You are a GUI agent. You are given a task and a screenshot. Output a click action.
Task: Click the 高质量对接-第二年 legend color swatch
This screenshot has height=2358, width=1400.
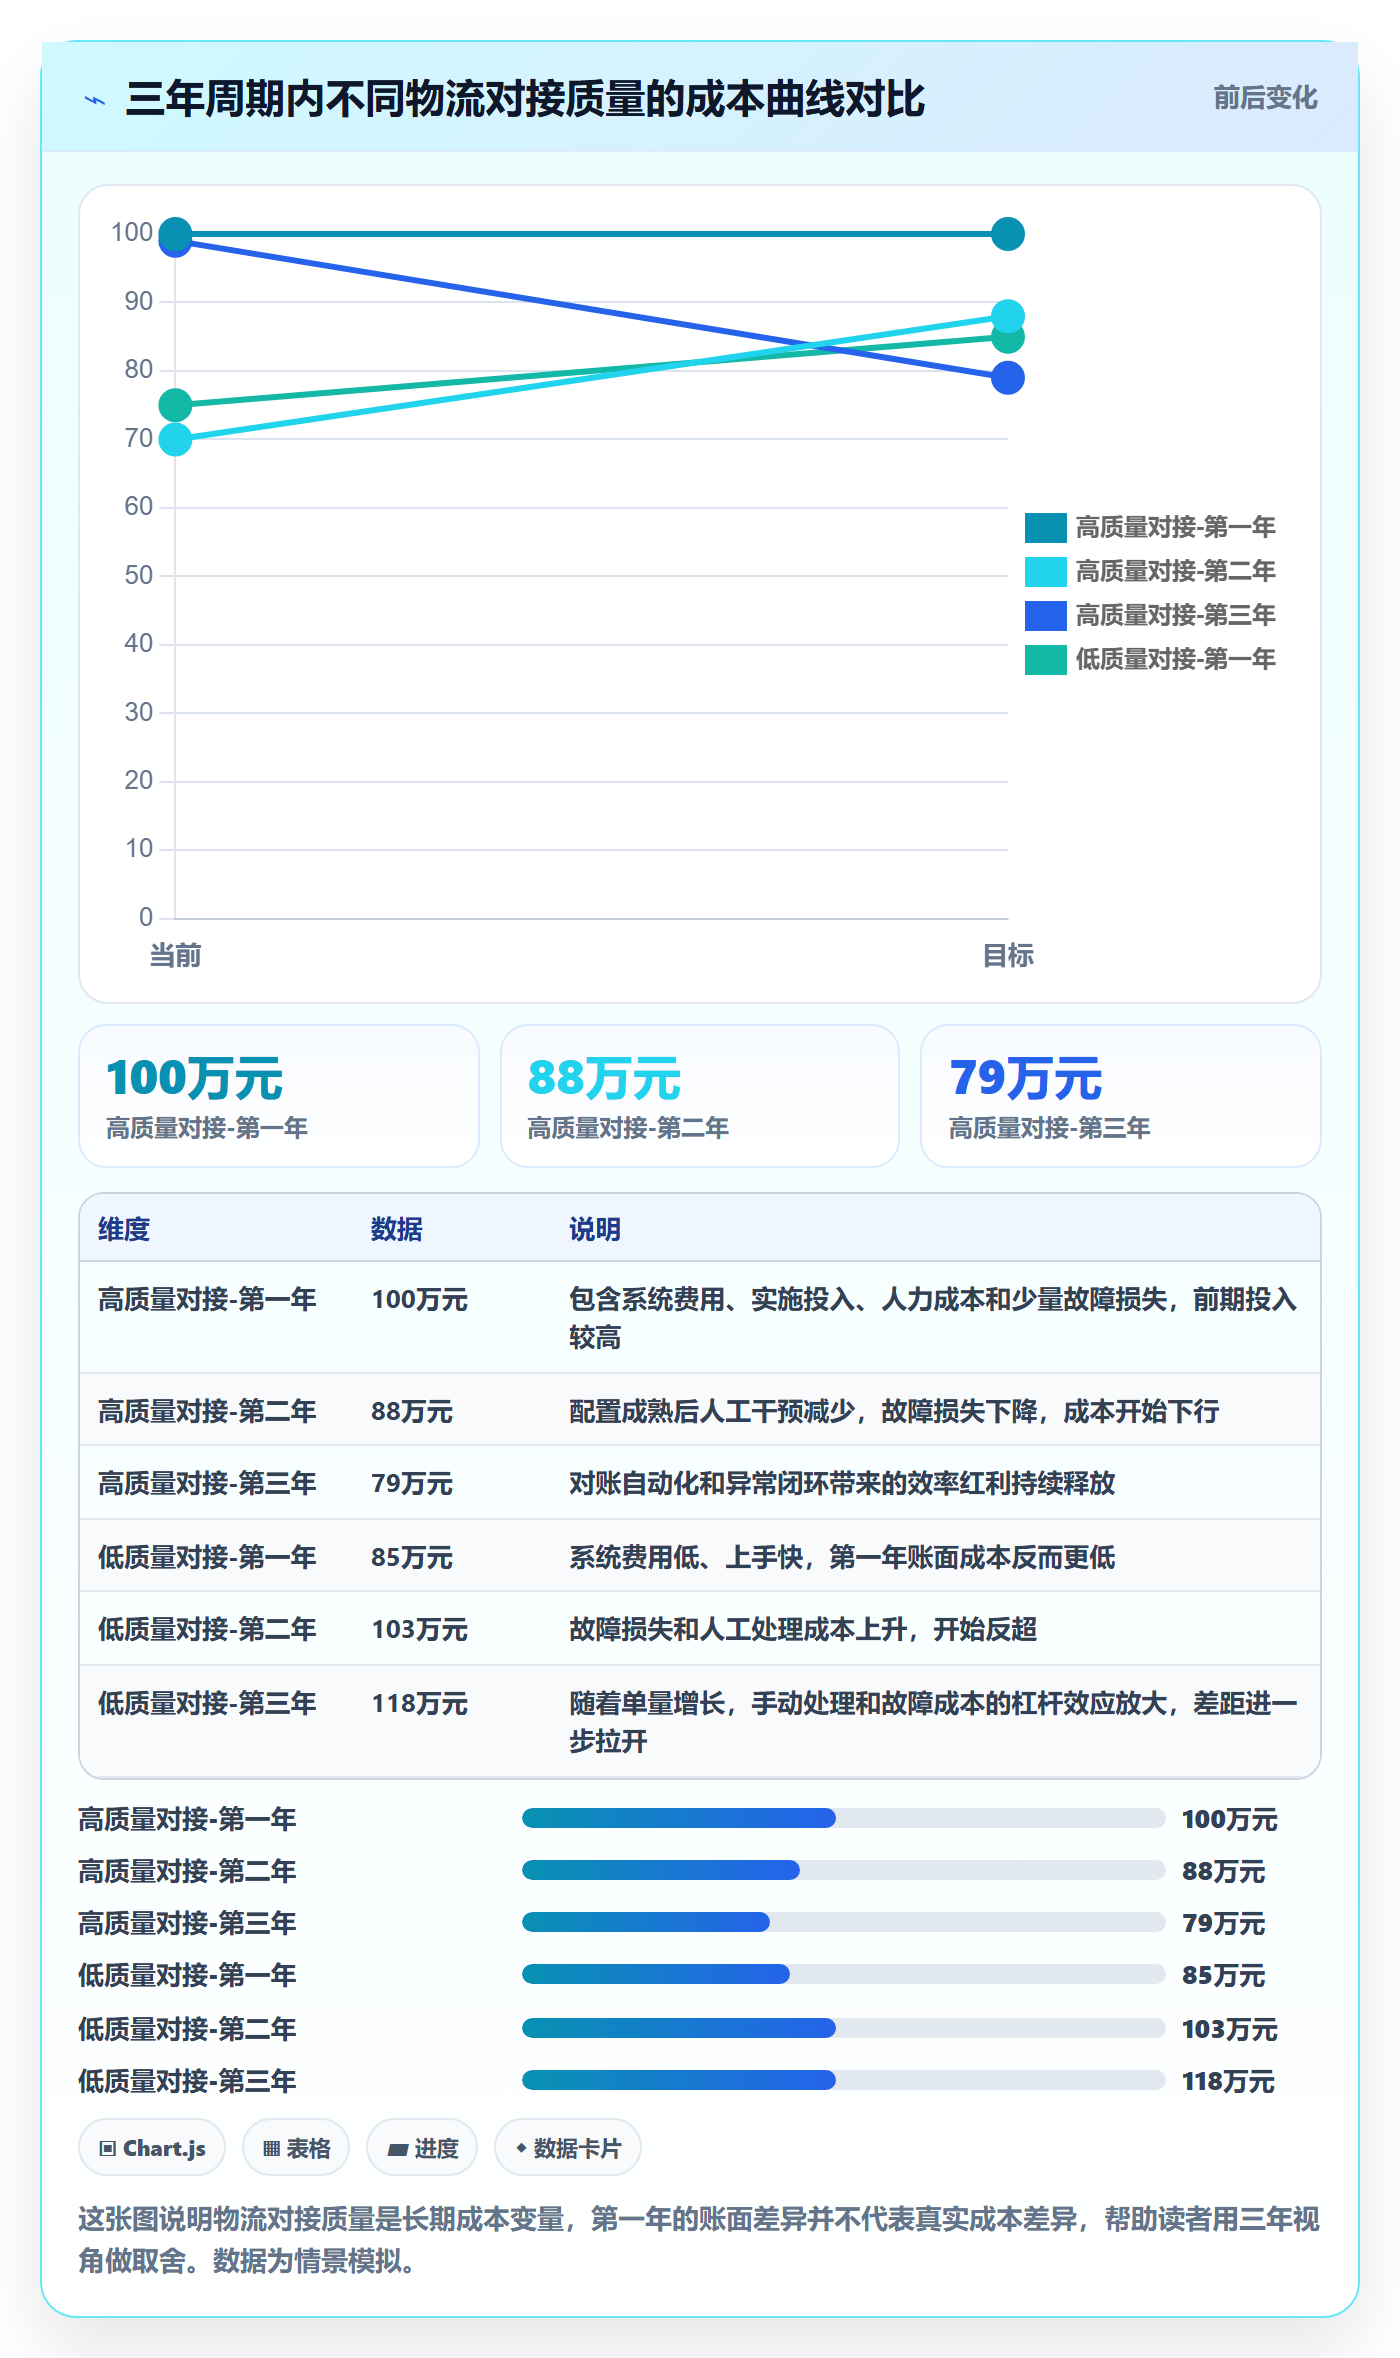1045,571
